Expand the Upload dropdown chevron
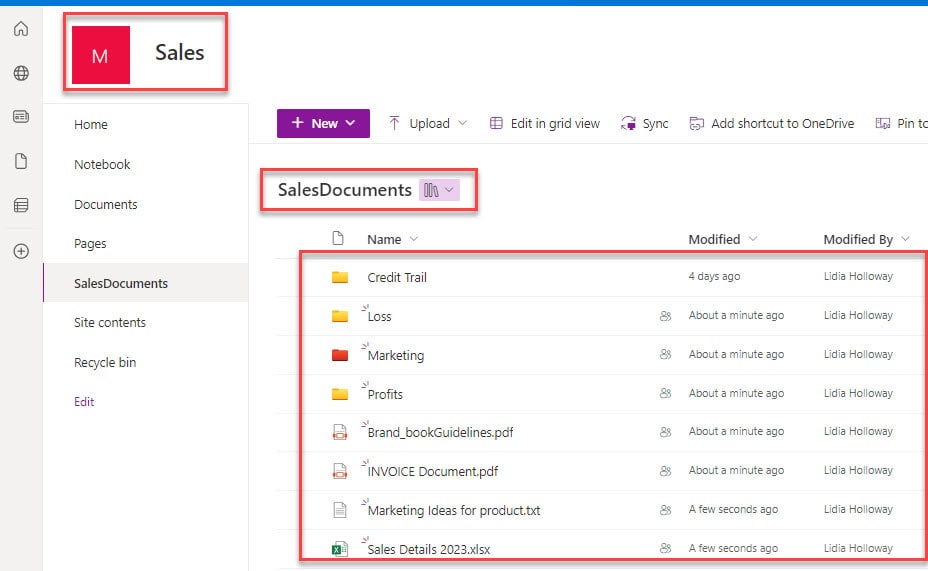This screenshot has width=928, height=571. (463, 123)
